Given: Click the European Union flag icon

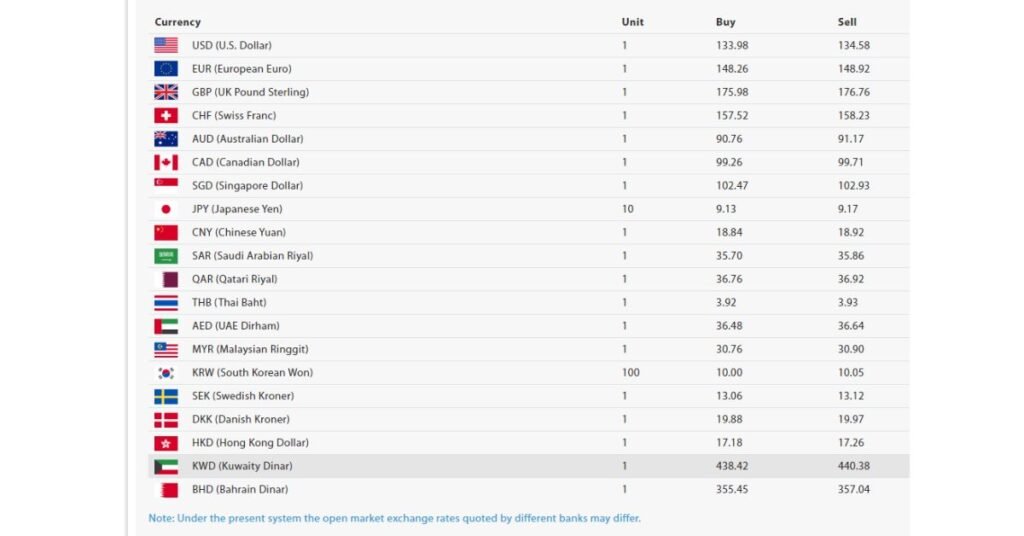Looking at the screenshot, I should [166, 69].
